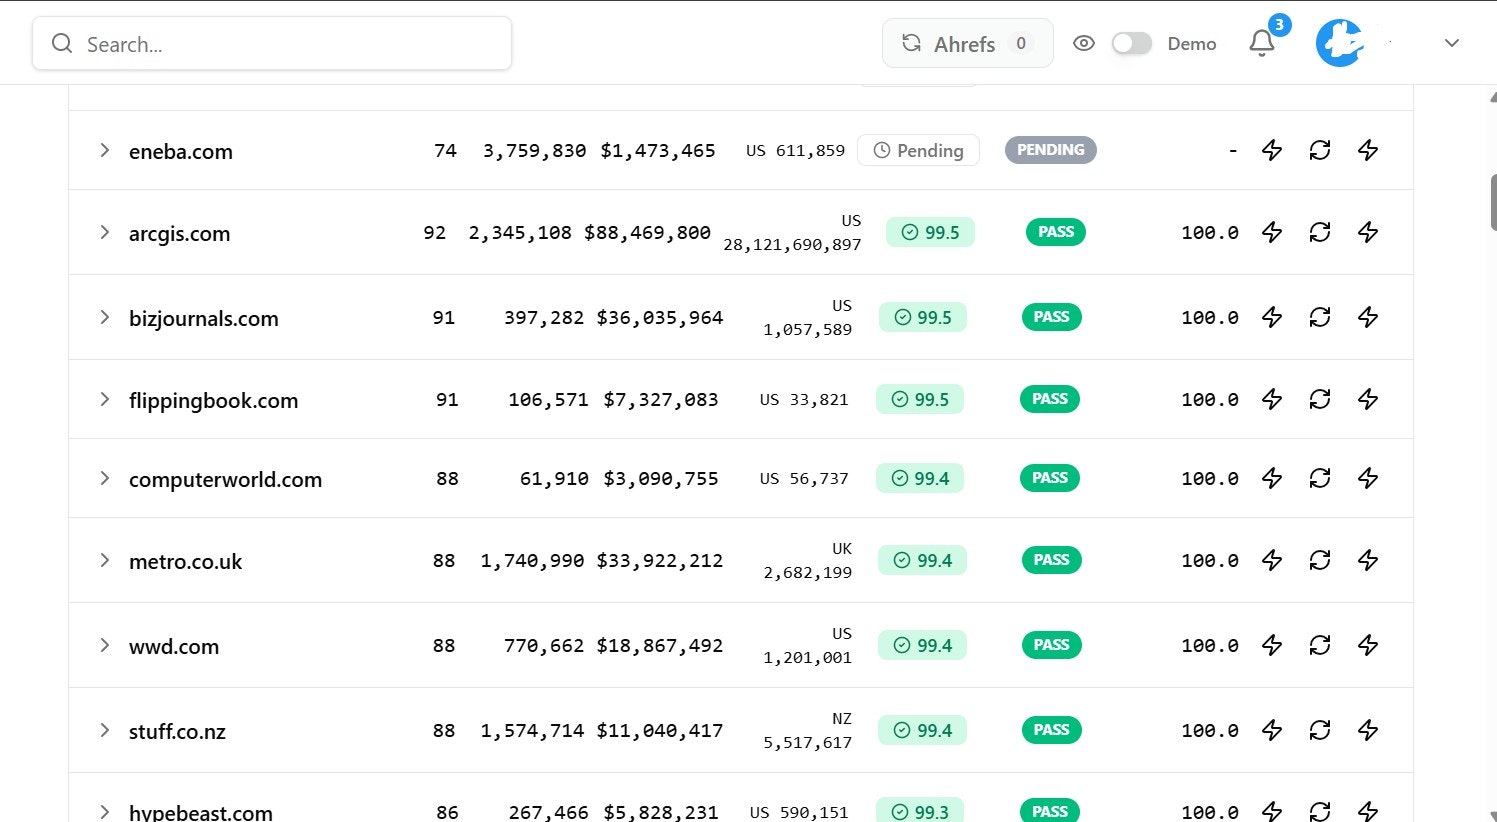Image resolution: width=1497 pixels, height=822 pixels.
Task: Expand the computerworld.com row details
Action: [104, 478]
